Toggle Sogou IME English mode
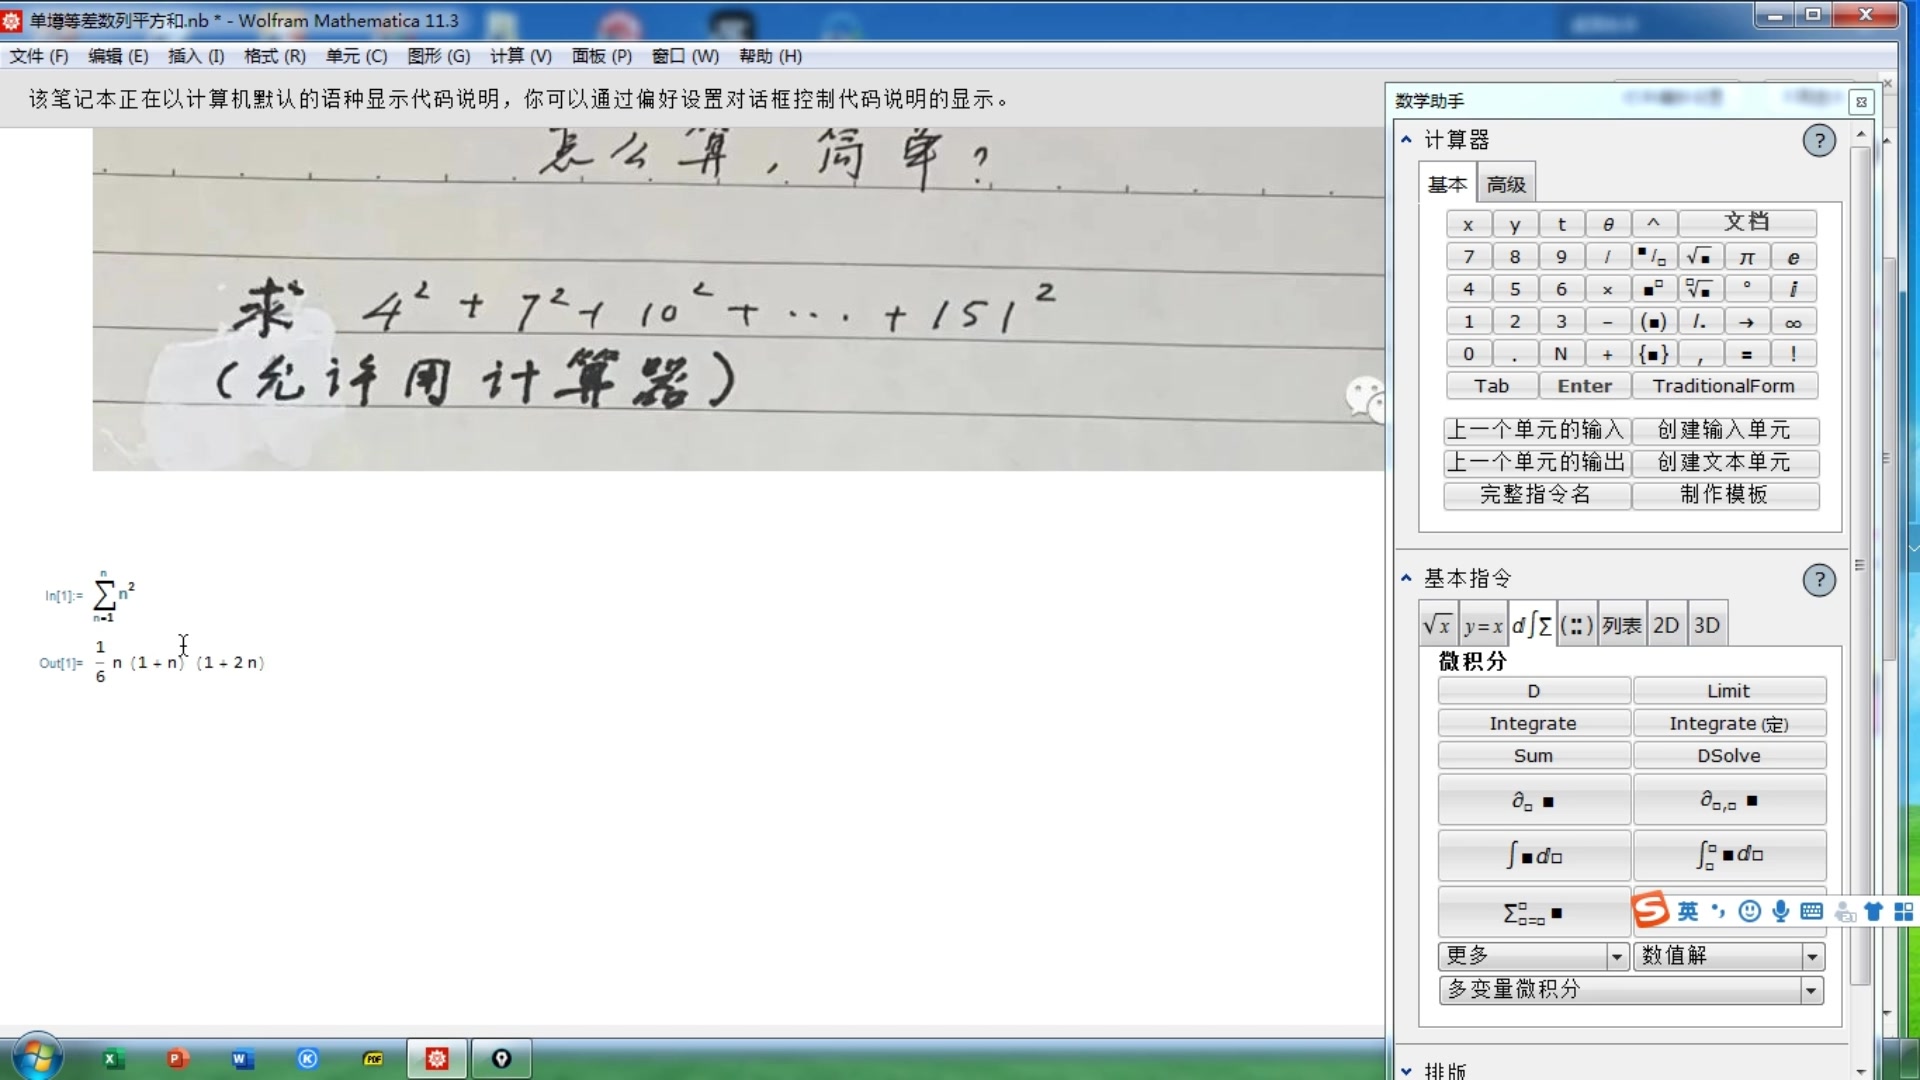Image resolution: width=1920 pixels, height=1080 pixels. point(1688,911)
